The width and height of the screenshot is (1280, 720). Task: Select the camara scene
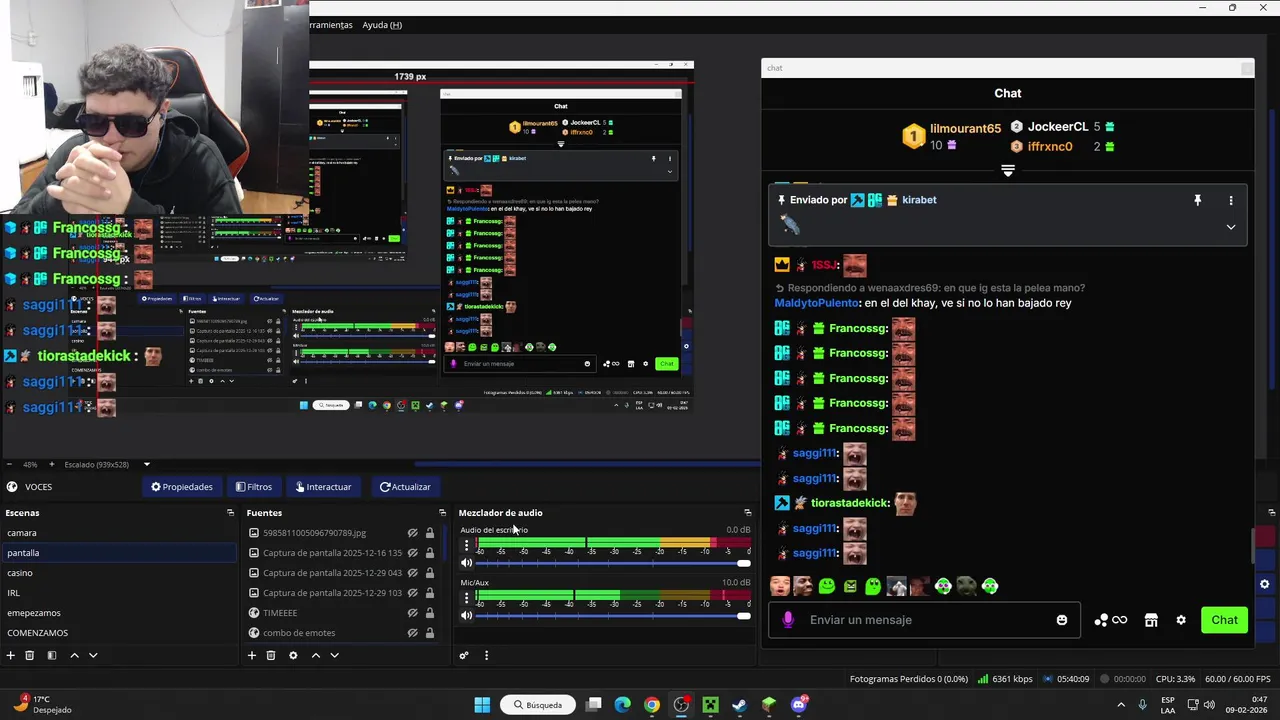pos(118,533)
